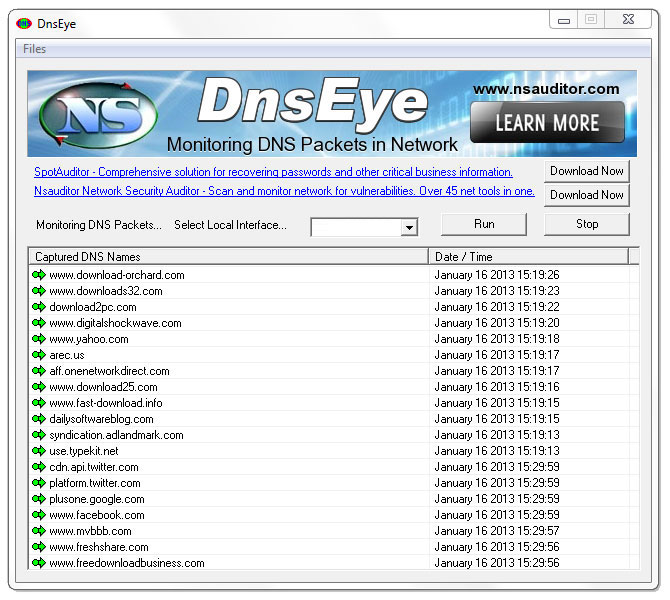Click the Download Now button for SpotAuditor
This screenshot has width=670, height=600.
(x=586, y=171)
